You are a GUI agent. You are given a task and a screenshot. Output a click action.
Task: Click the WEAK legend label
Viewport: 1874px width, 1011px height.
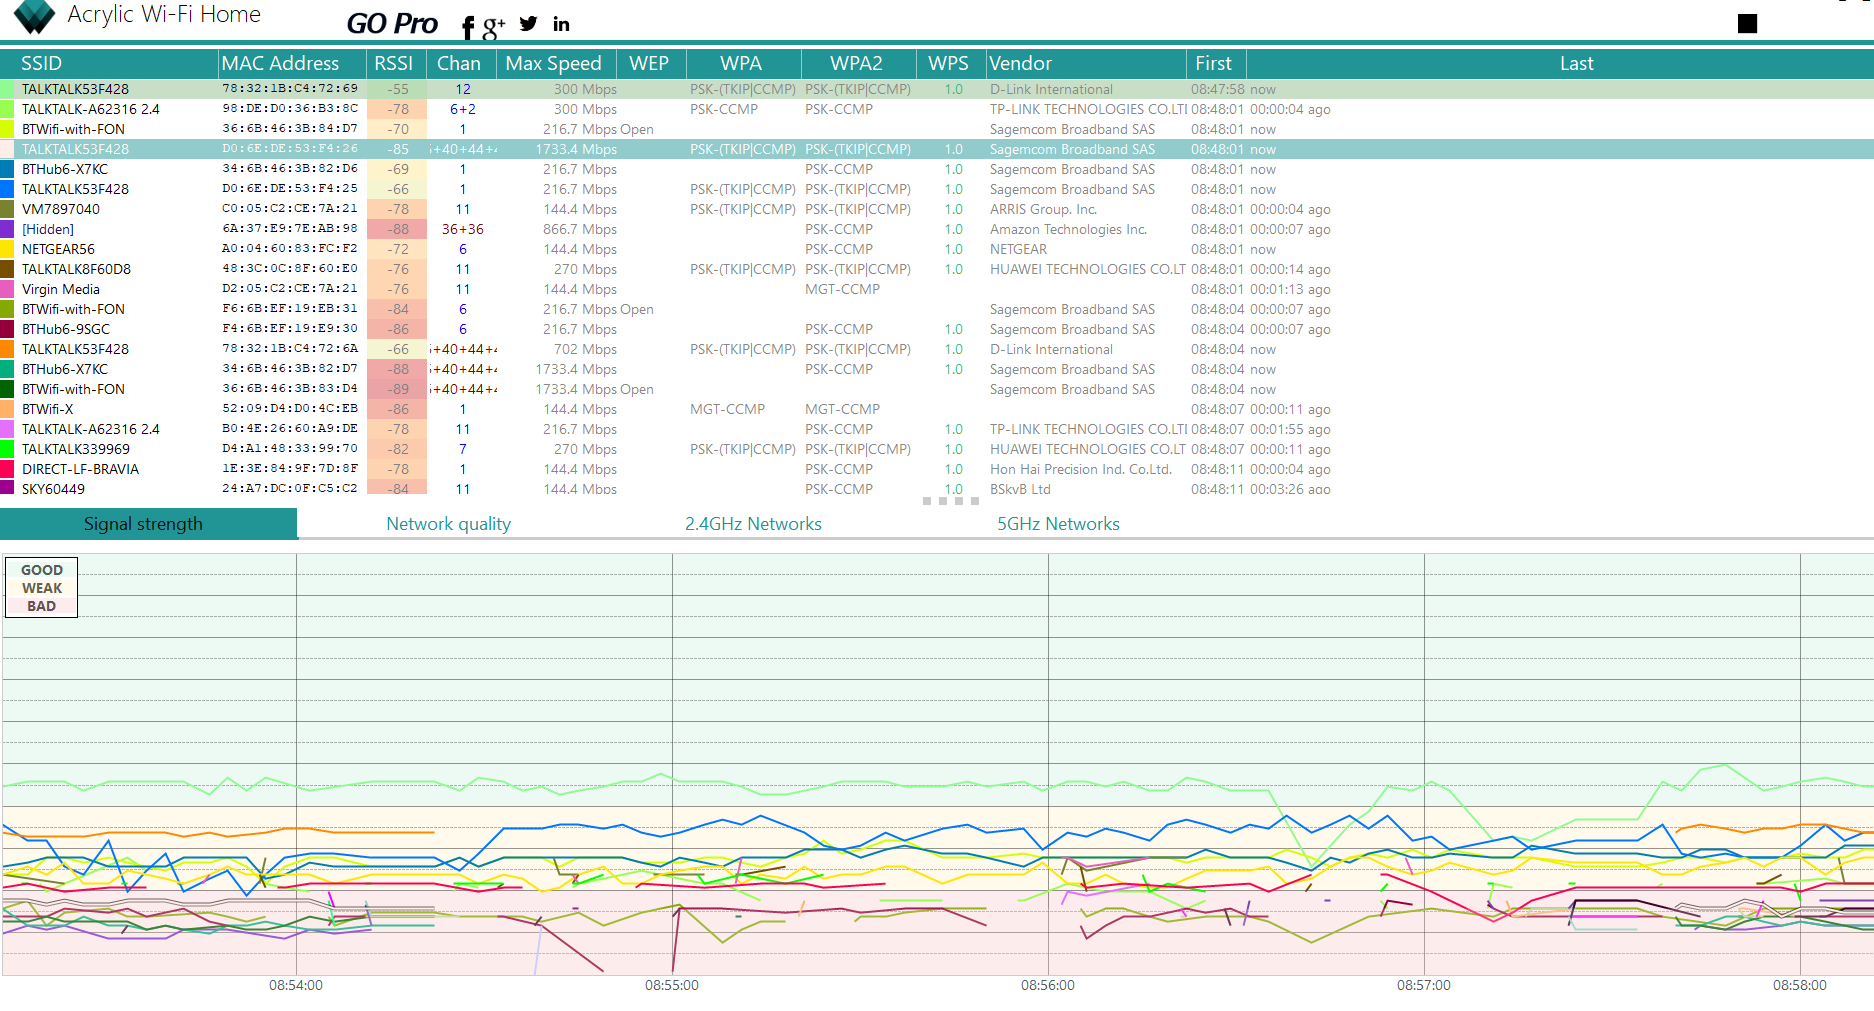pyautogui.click(x=42, y=588)
